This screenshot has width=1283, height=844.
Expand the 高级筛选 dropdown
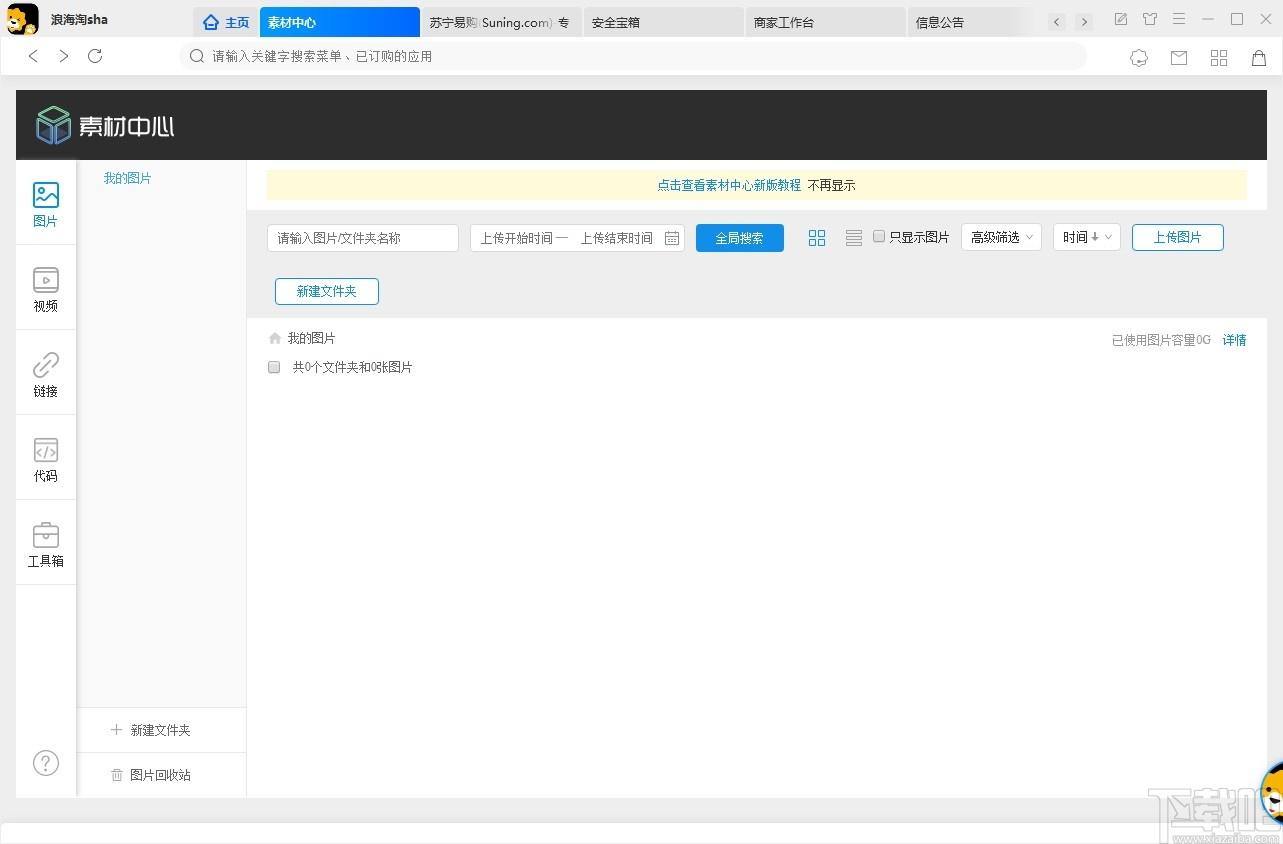[1001, 237]
